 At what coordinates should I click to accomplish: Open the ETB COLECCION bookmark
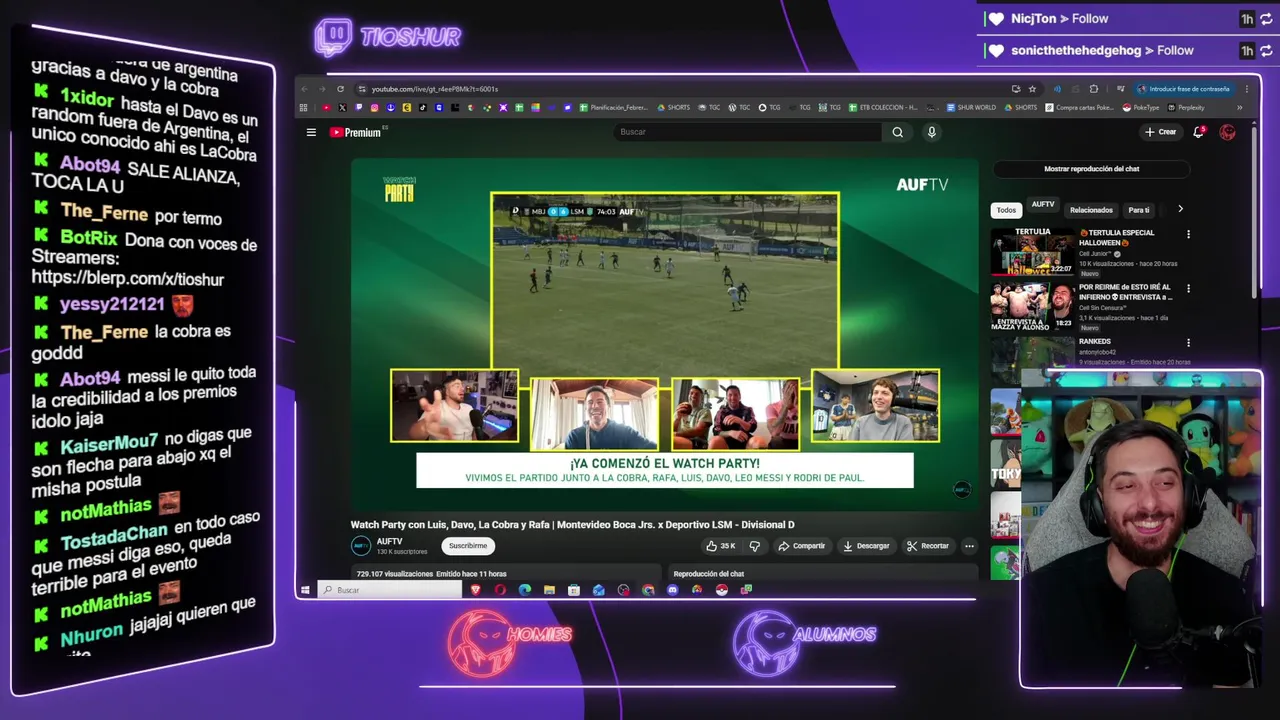[x=883, y=107]
